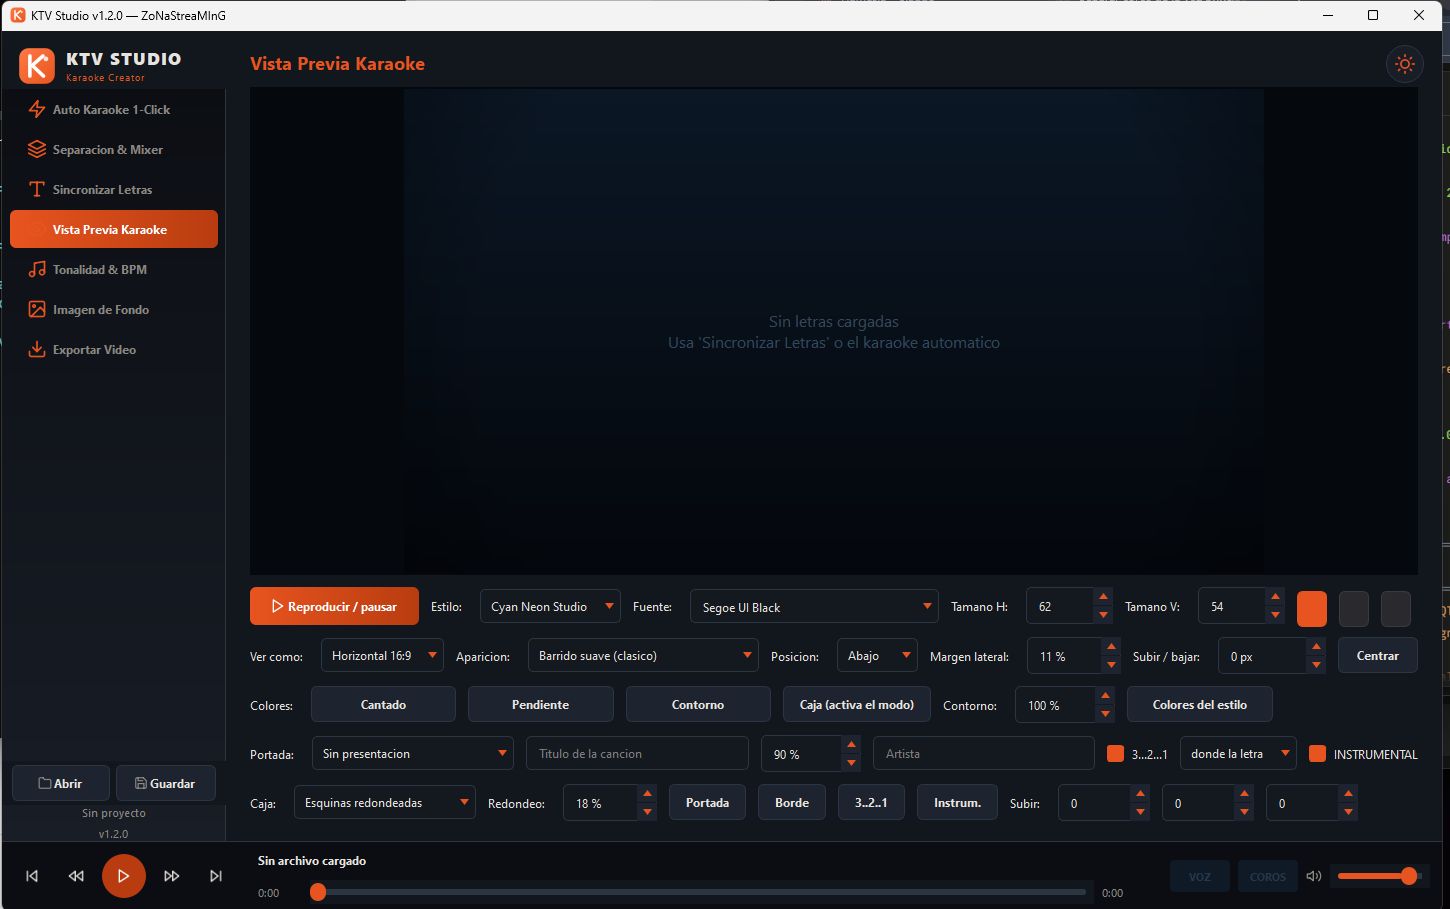Click the volume slider handle
This screenshot has width=1450, height=909.
[1409, 876]
